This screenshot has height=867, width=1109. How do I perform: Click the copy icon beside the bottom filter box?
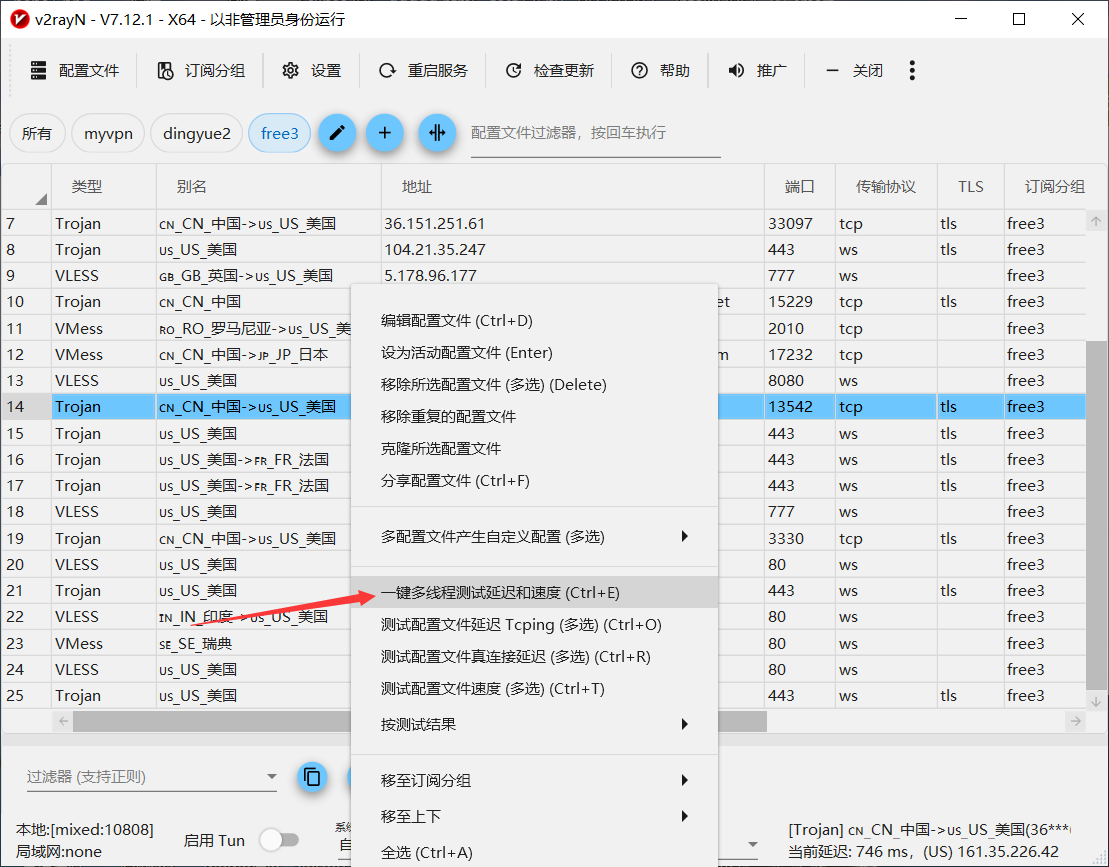[x=313, y=777]
